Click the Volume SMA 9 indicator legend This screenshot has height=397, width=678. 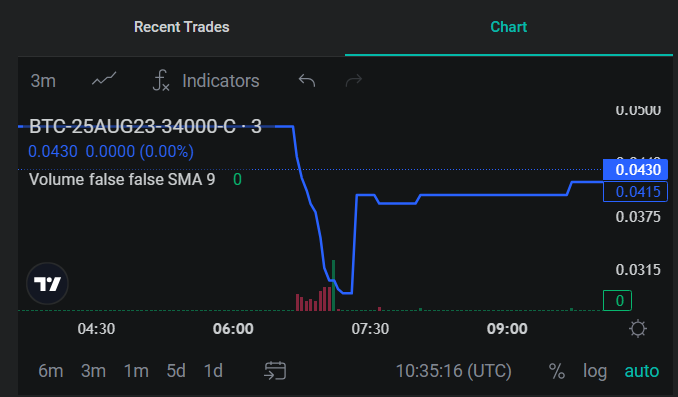click(x=122, y=179)
